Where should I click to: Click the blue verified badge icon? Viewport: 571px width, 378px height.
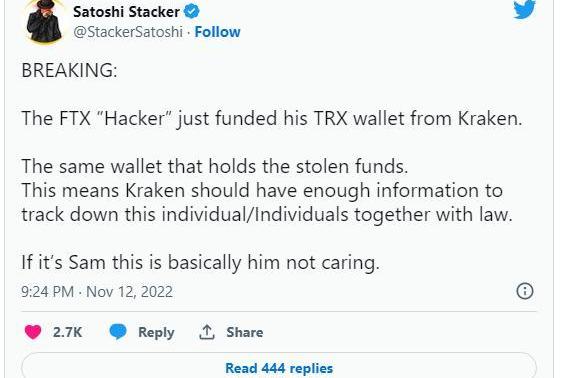(x=191, y=12)
